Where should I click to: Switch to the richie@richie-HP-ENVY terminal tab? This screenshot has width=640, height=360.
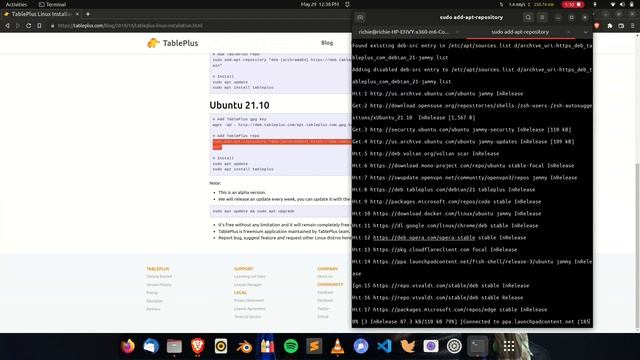pos(404,32)
